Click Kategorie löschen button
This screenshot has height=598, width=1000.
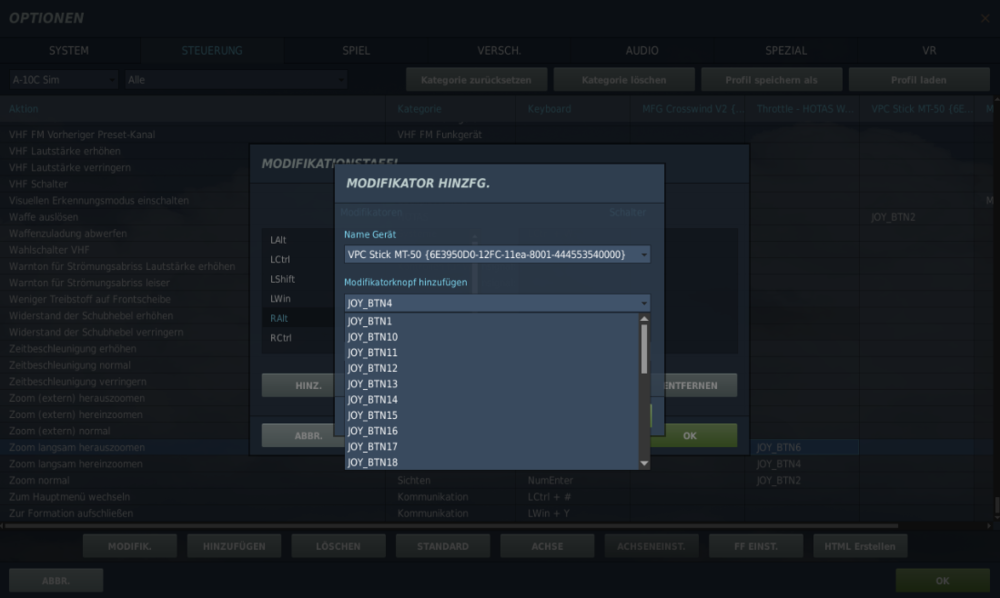point(624,80)
